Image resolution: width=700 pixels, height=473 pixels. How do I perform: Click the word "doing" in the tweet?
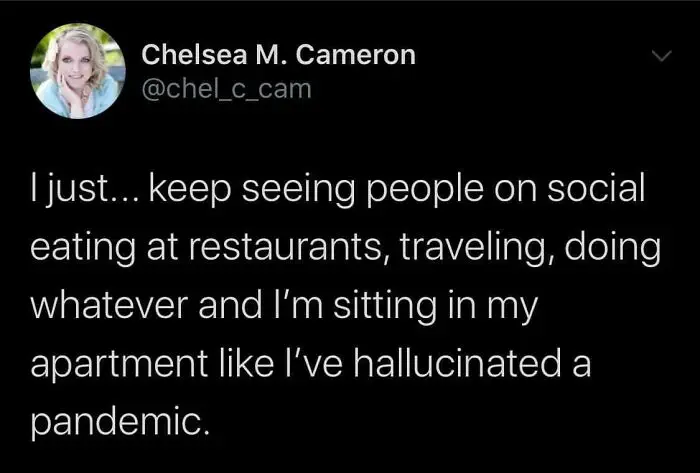(613, 249)
